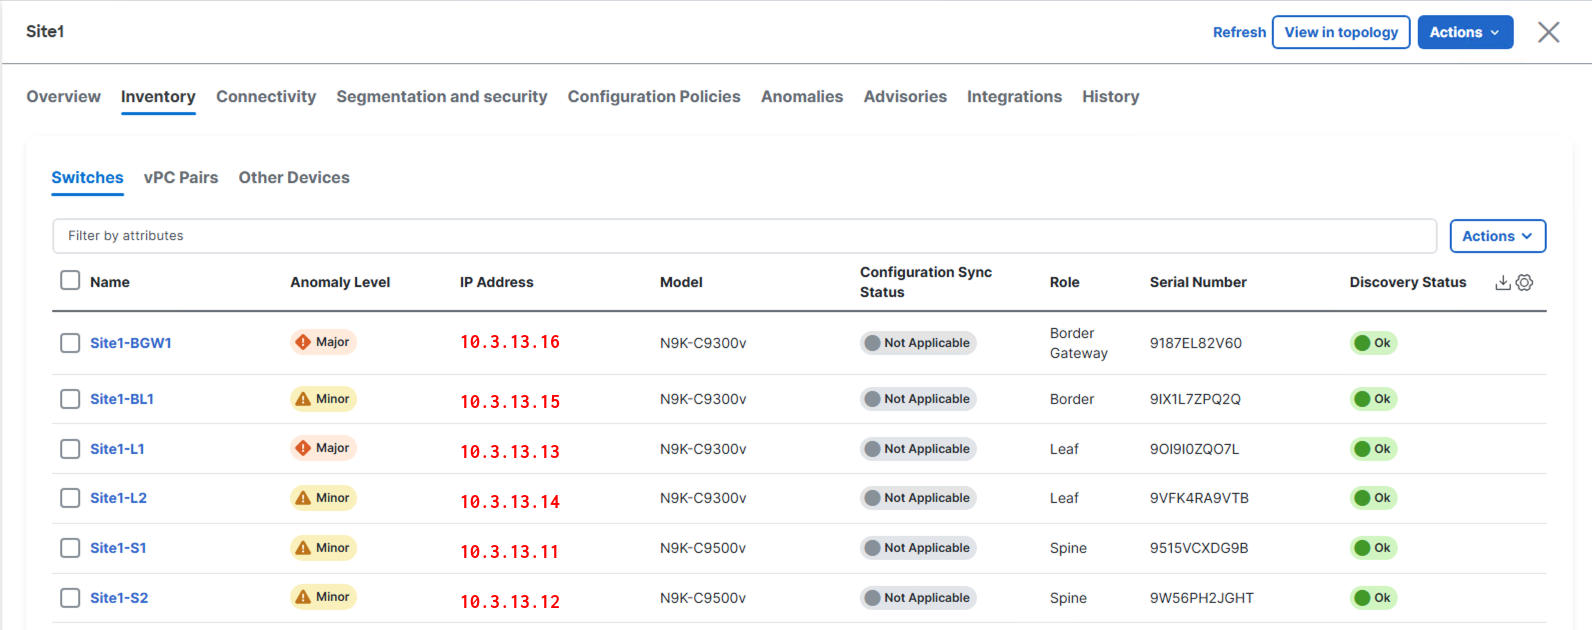Toggle the select-all checkbox in table header
1592x630 pixels.
point(70,280)
